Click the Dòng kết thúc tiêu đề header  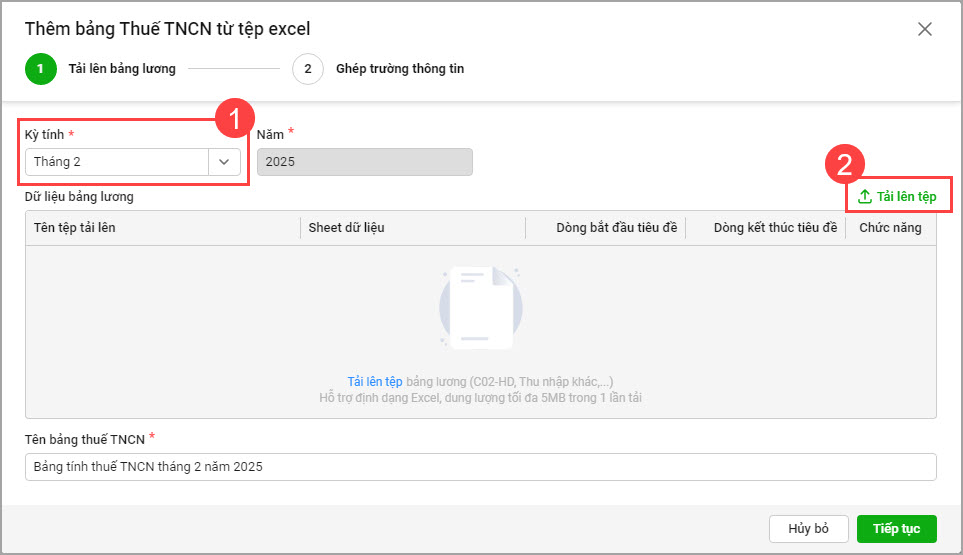[775, 228]
